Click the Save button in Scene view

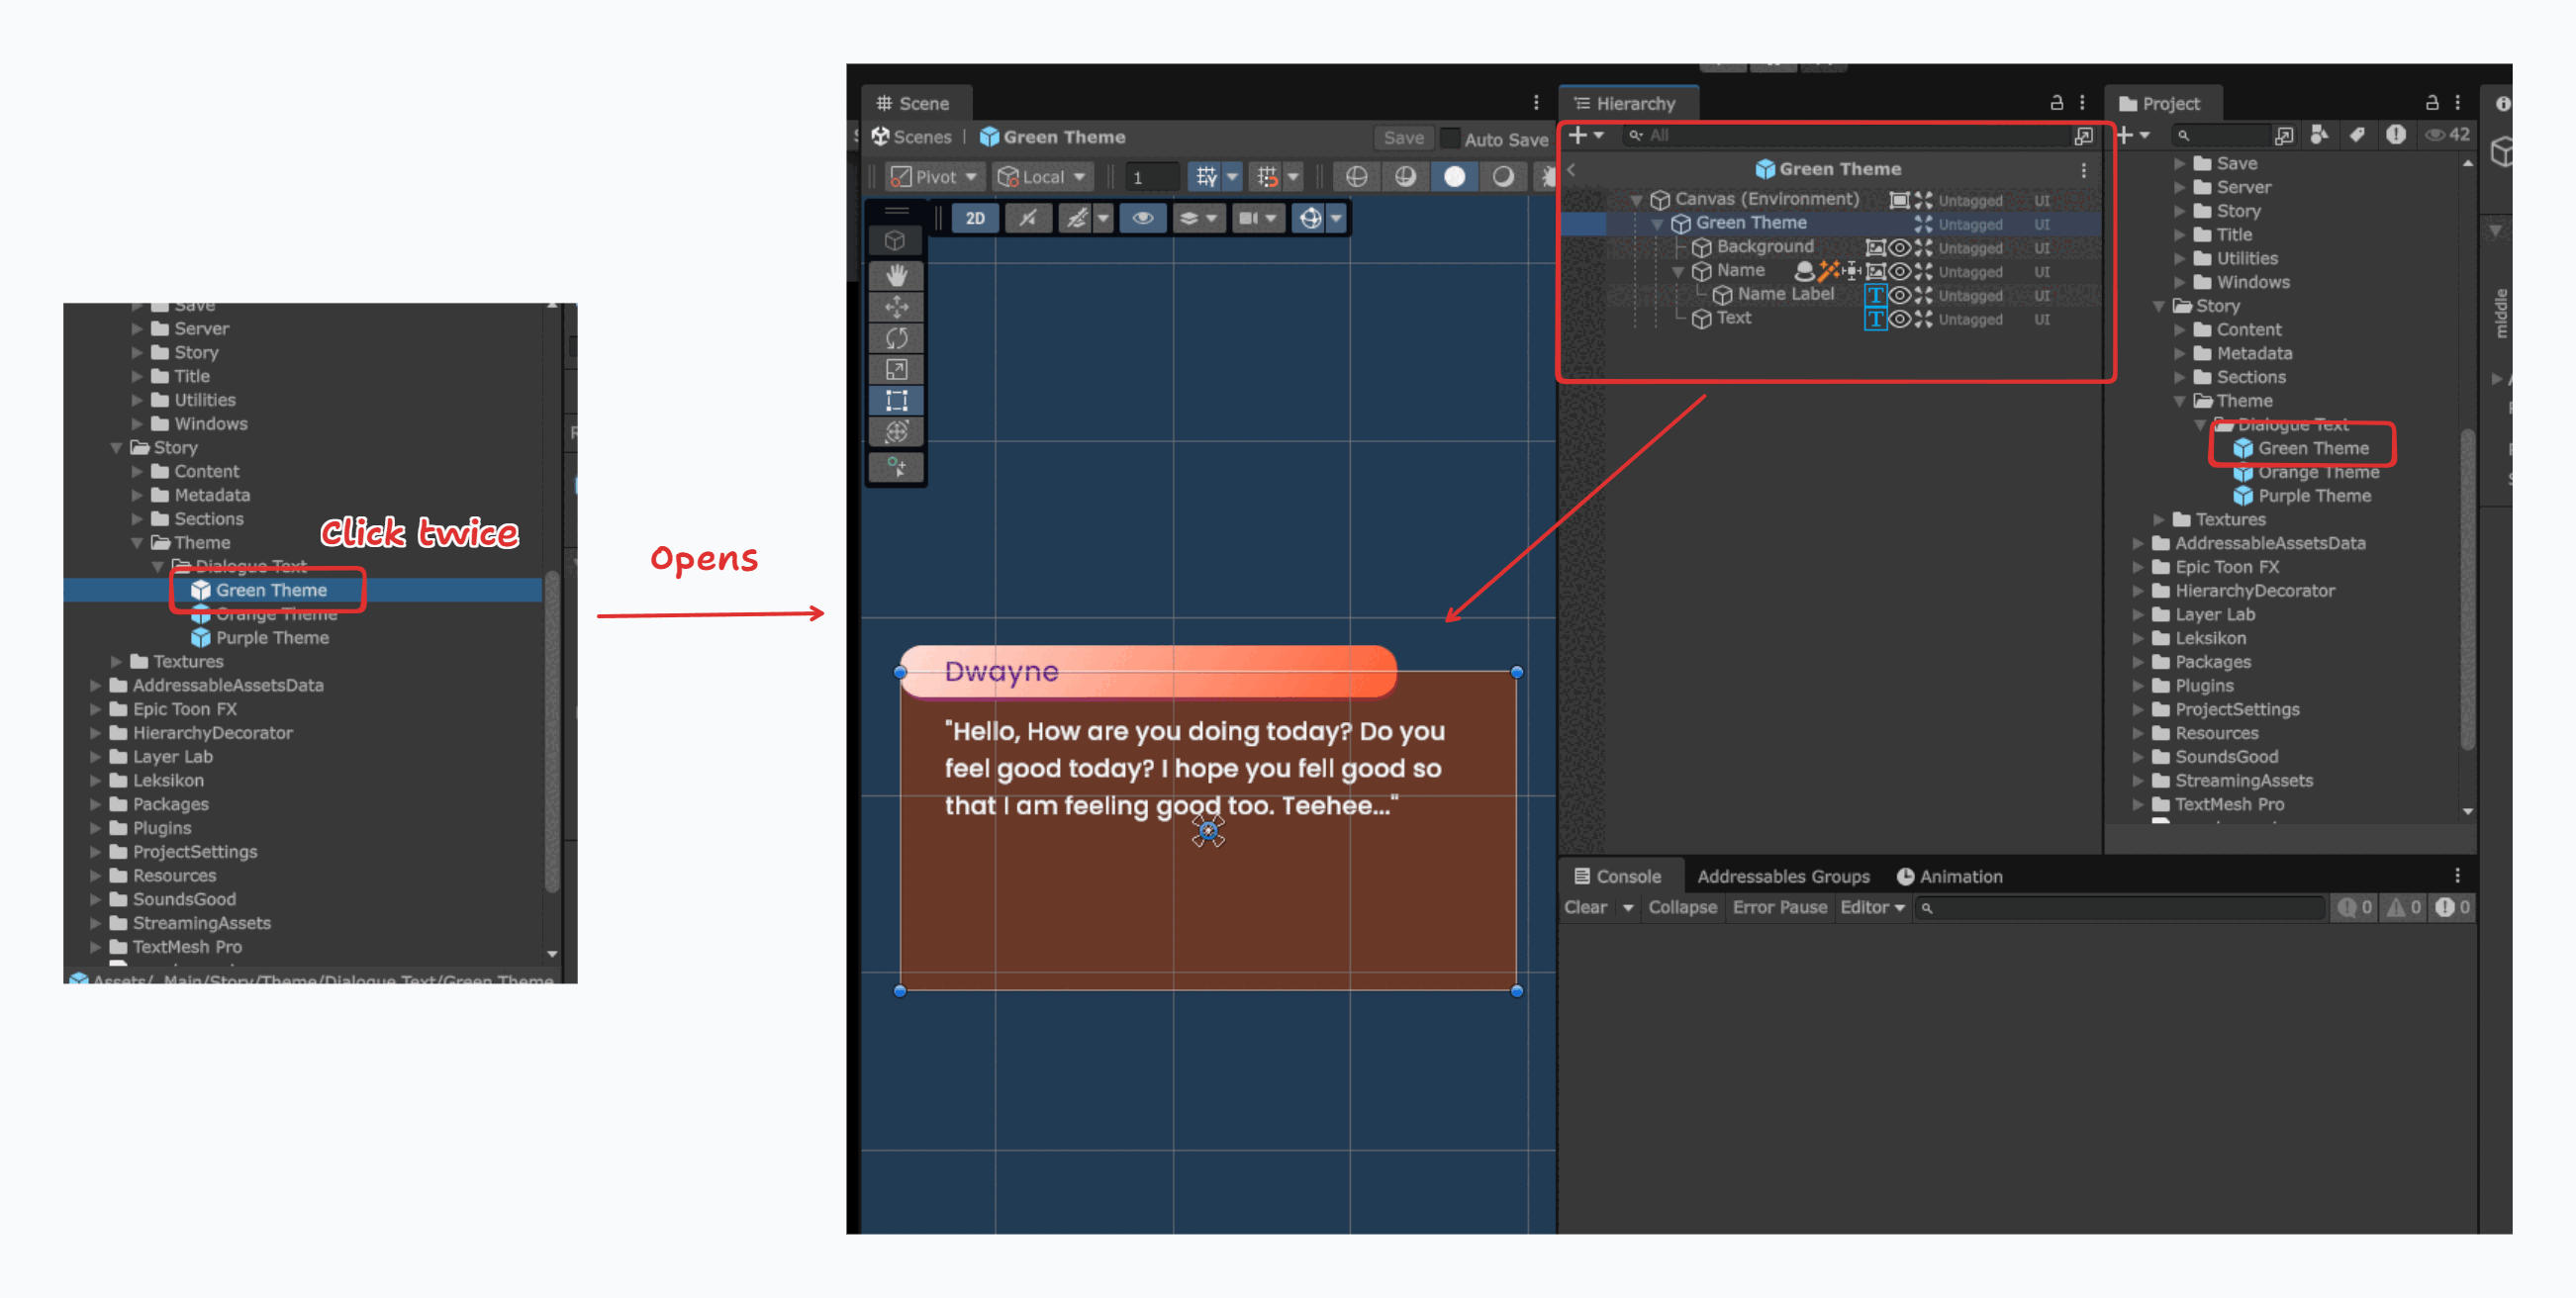[x=1404, y=138]
